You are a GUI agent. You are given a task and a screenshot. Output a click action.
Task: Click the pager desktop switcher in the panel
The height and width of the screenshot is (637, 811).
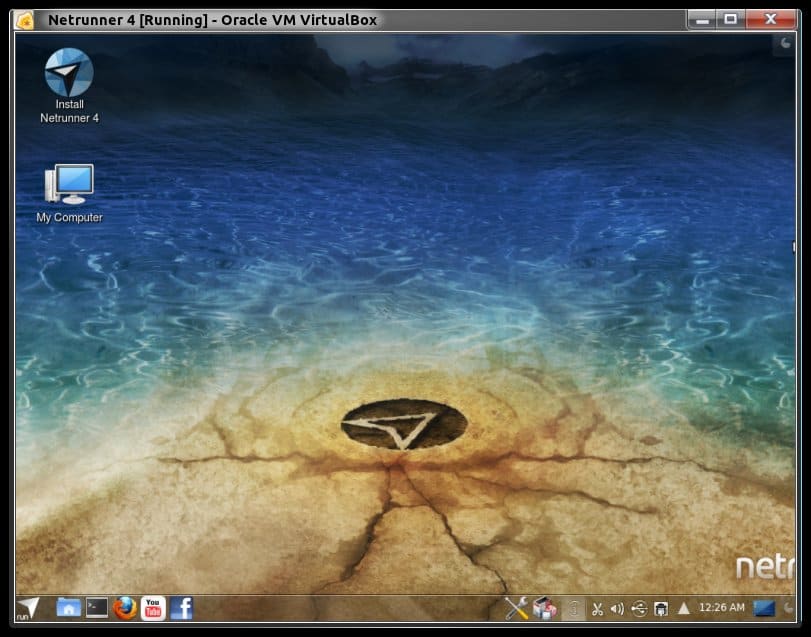(x=573, y=607)
